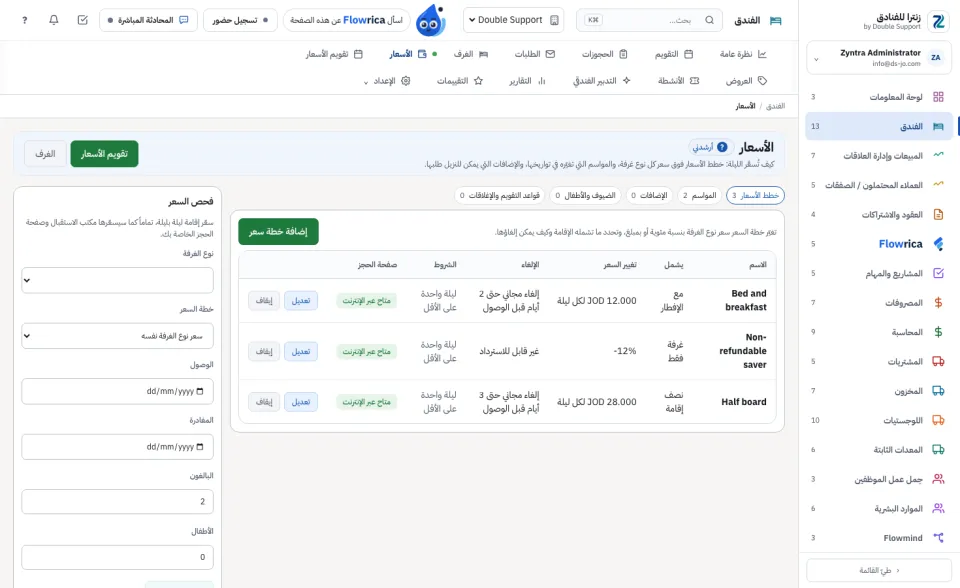Click the اسأل Flowrica ask button
This screenshot has width=960, height=588.
pyautogui.click(x=347, y=20)
